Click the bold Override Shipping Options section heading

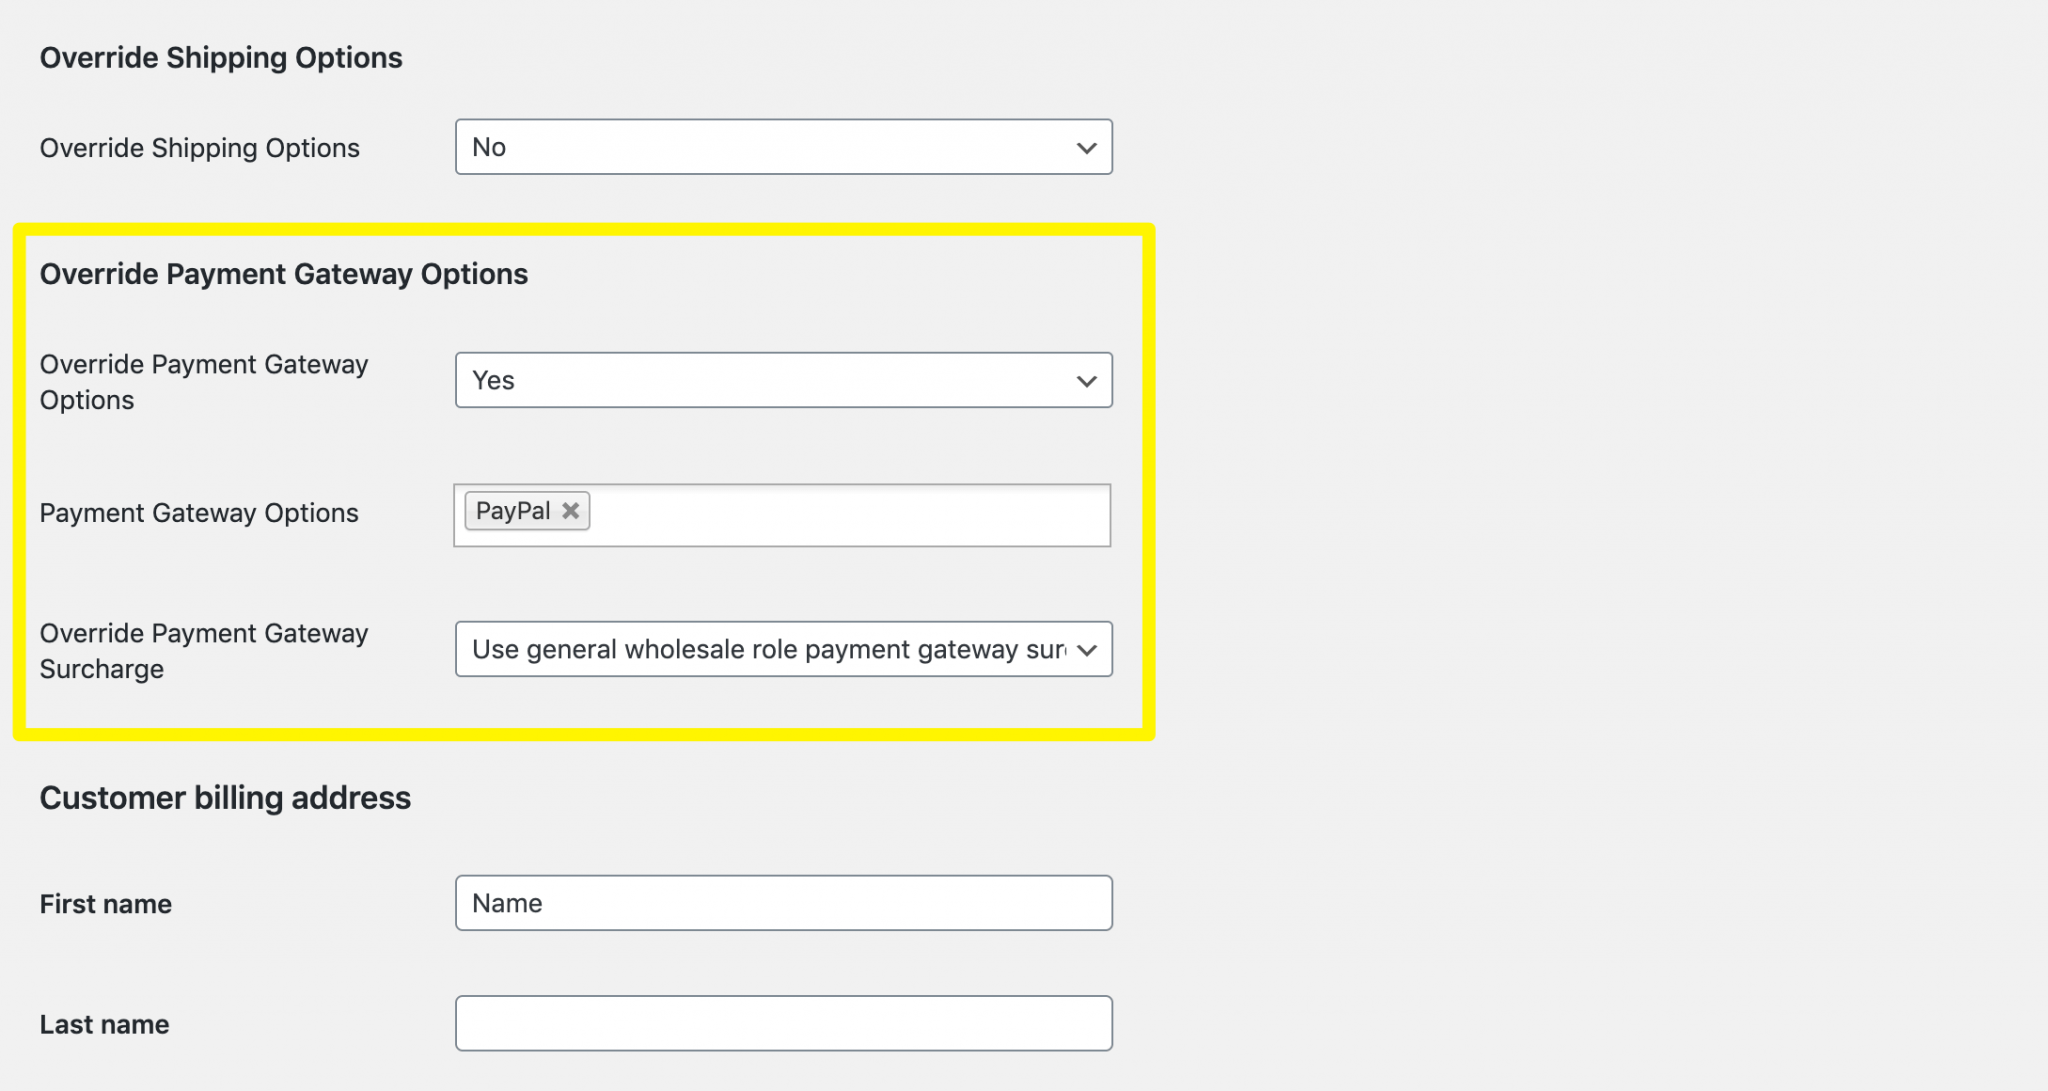(x=221, y=58)
